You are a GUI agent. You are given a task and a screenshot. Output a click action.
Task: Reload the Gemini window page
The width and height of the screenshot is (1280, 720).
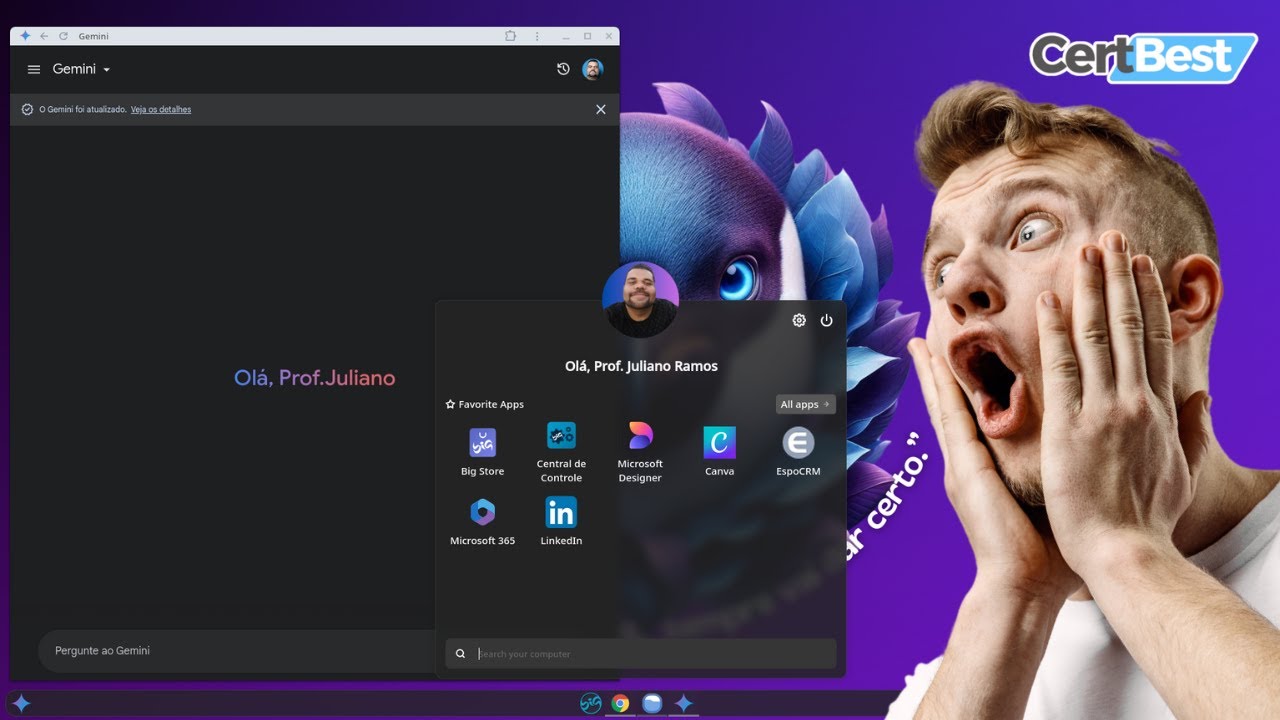tap(63, 36)
